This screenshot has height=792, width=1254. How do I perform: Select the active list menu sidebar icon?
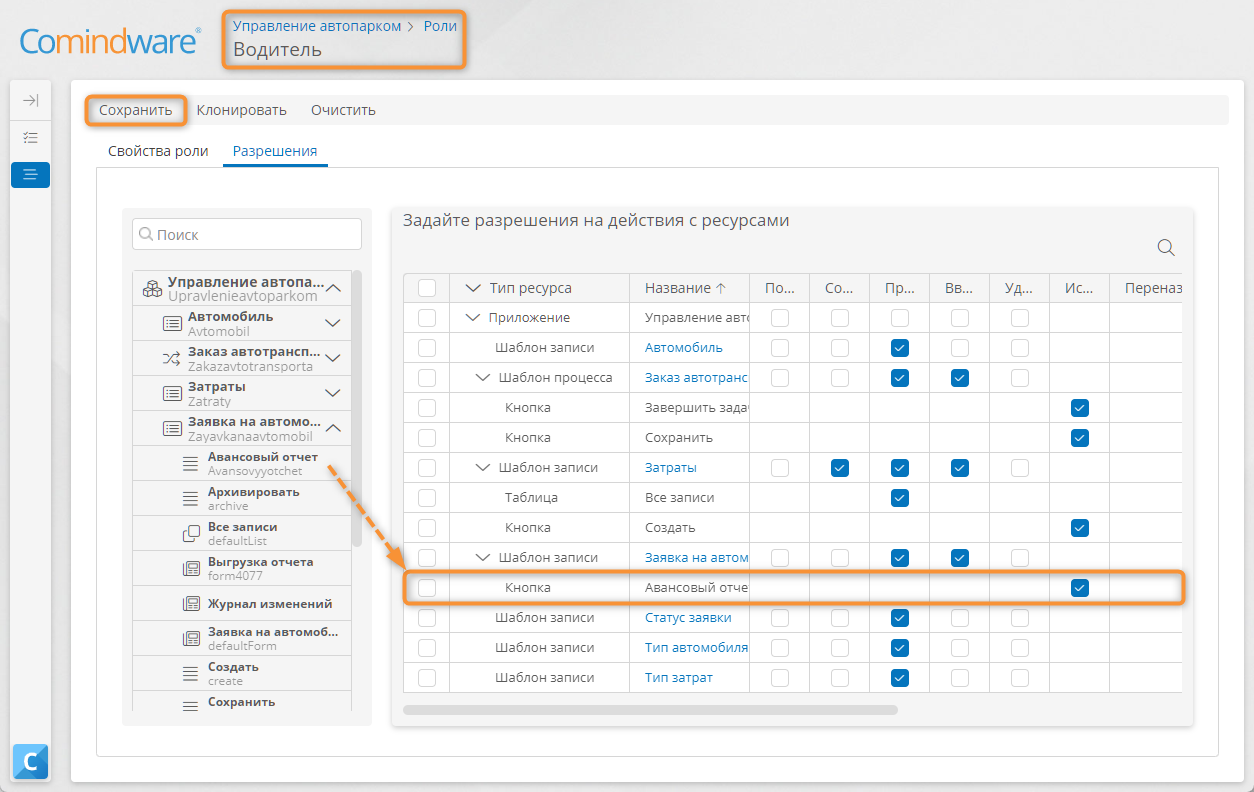tap(30, 175)
